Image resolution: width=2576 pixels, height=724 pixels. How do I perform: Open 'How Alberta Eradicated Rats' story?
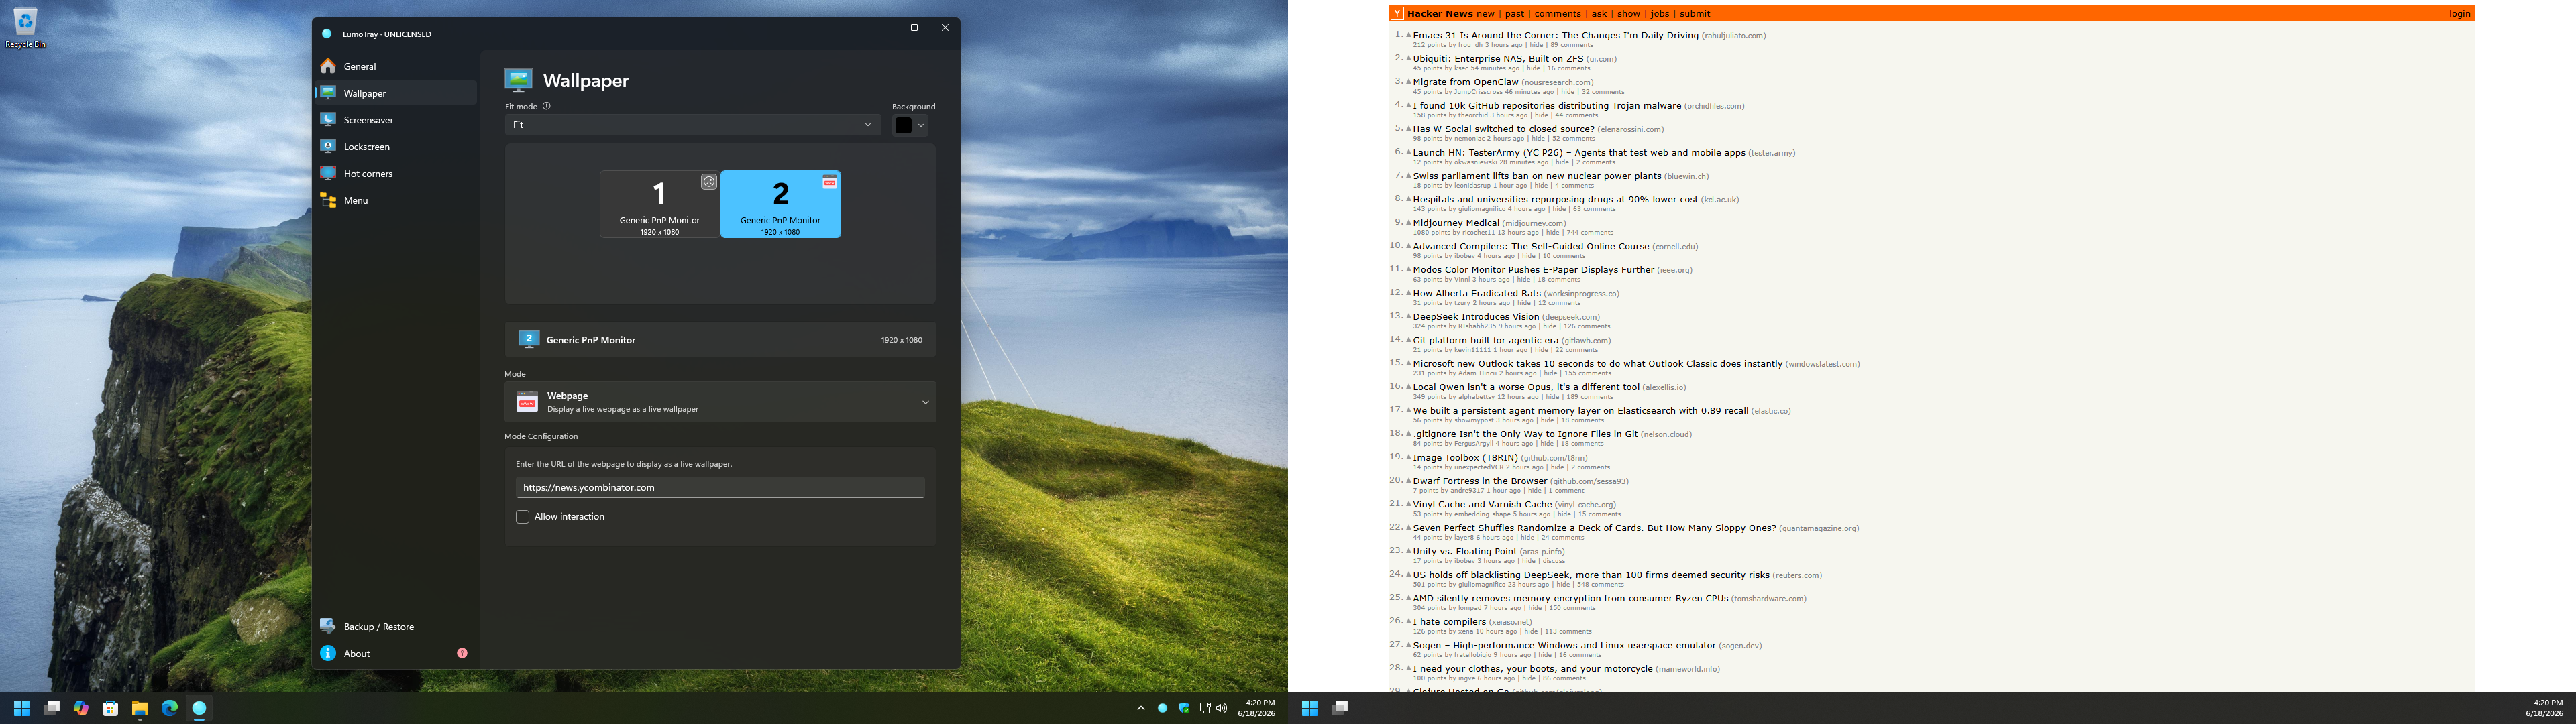[1477, 294]
